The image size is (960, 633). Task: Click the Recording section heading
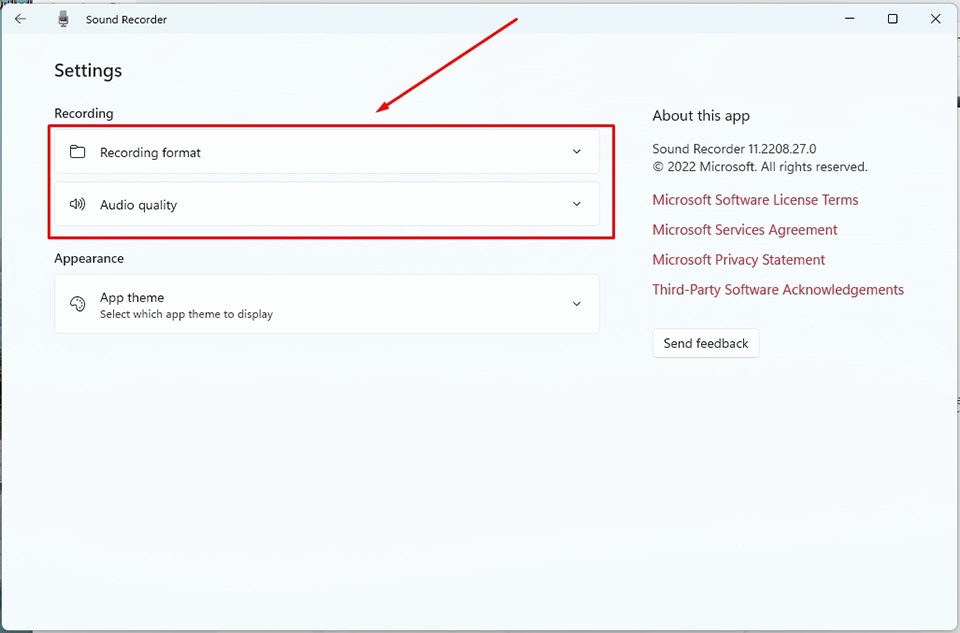tap(84, 113)
